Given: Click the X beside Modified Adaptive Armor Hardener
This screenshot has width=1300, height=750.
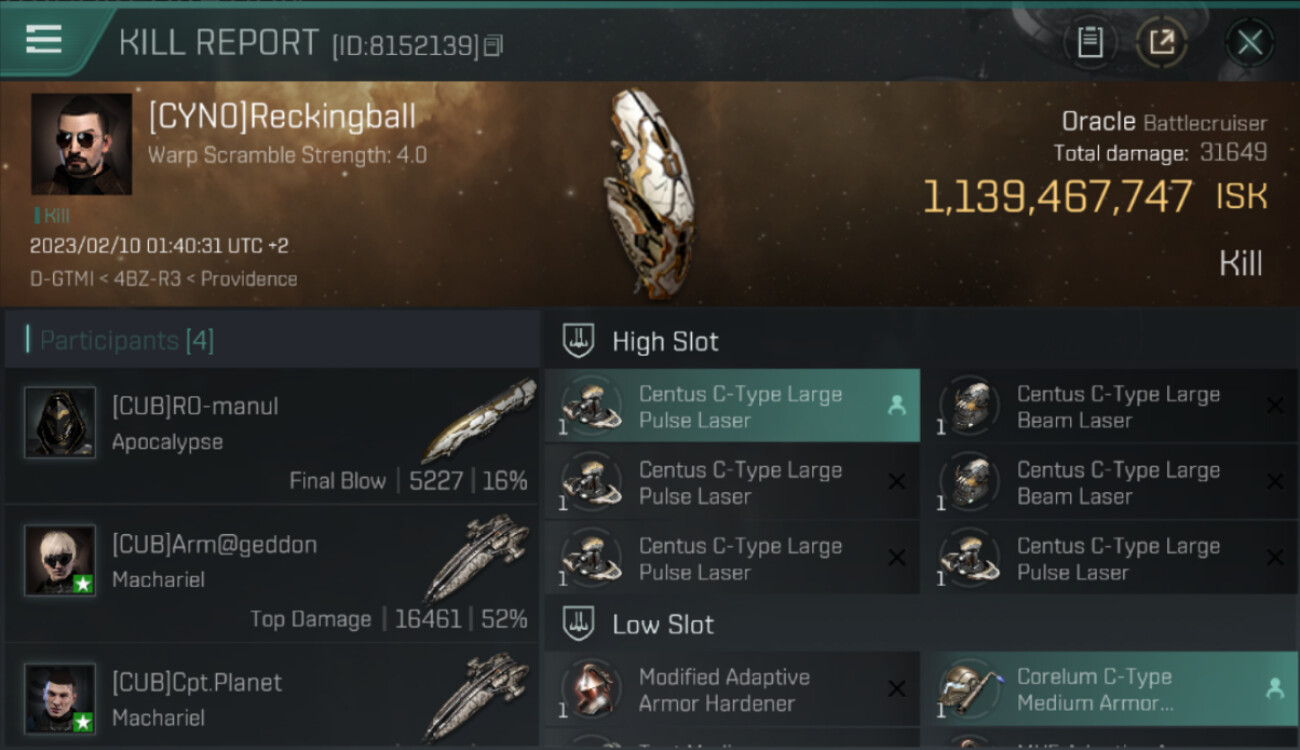Looking at the screenshot, I should click(897, 688).
